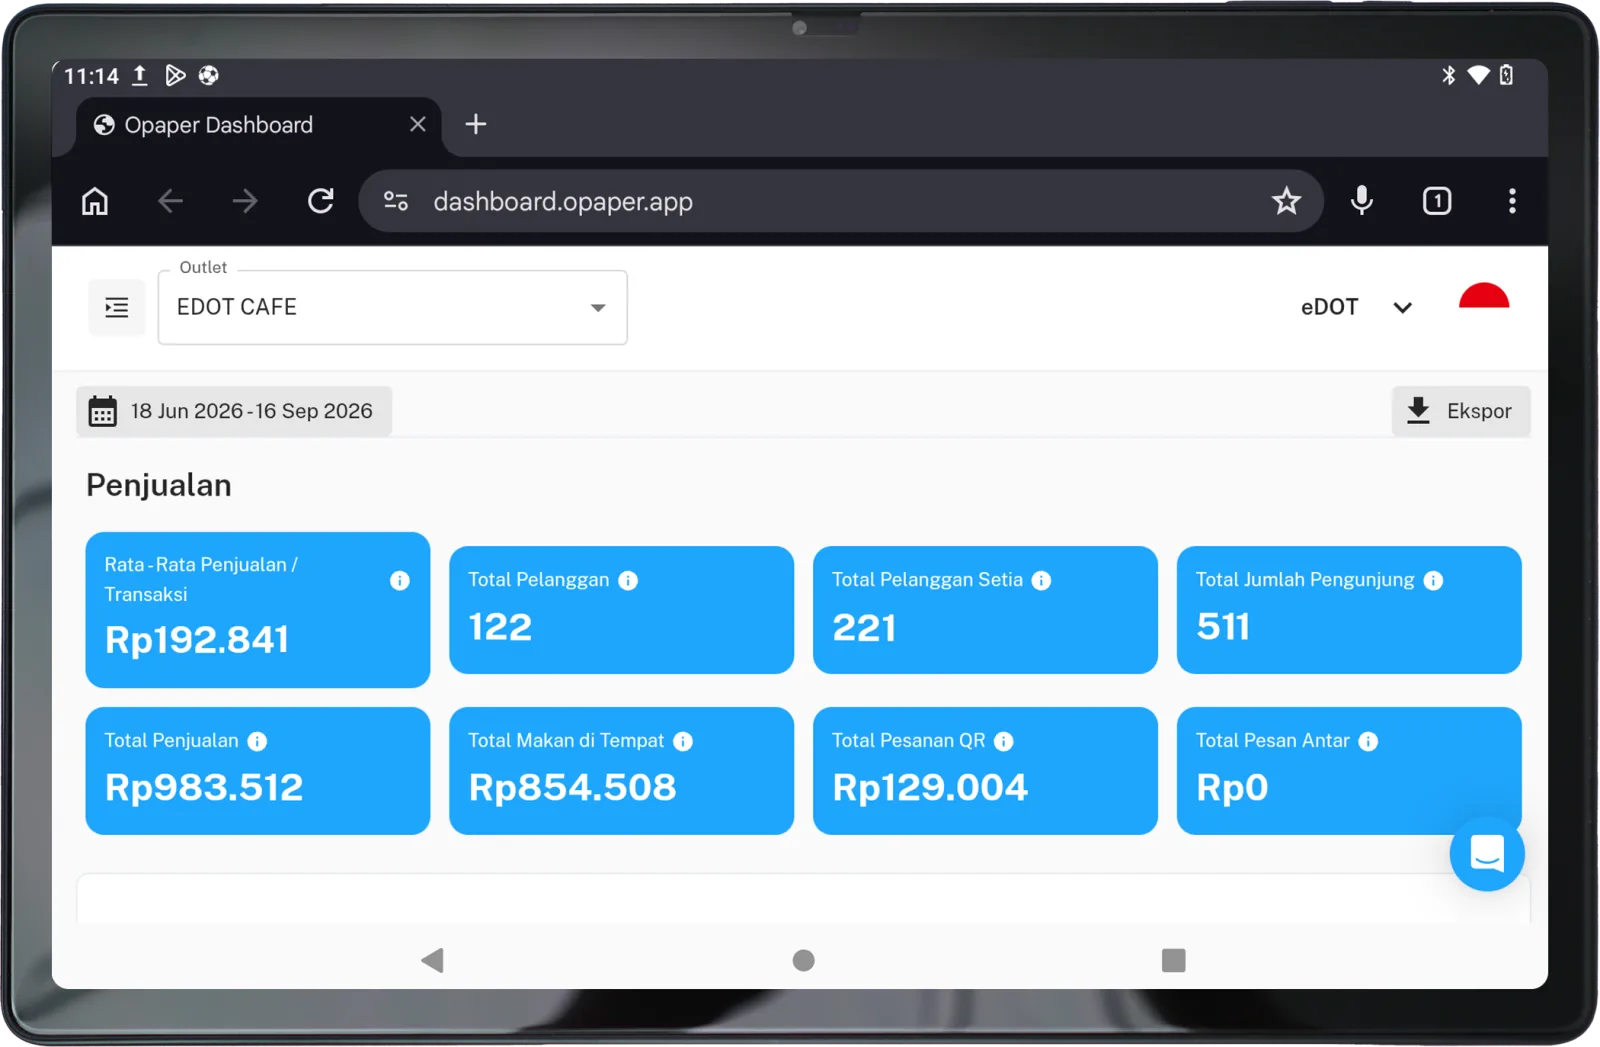Click the Rp983.512 Total Penjualan value
Viewport: 1600px width, 1047px height.
[x=204, y=788]
